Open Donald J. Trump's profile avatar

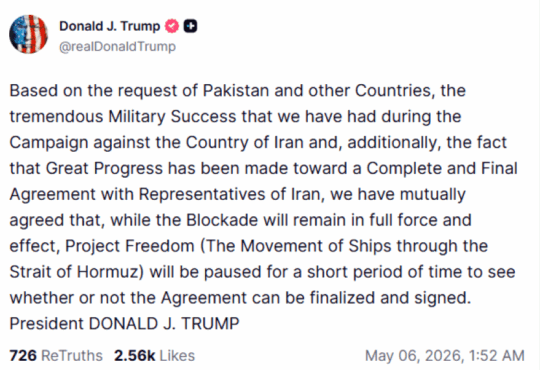29,34
